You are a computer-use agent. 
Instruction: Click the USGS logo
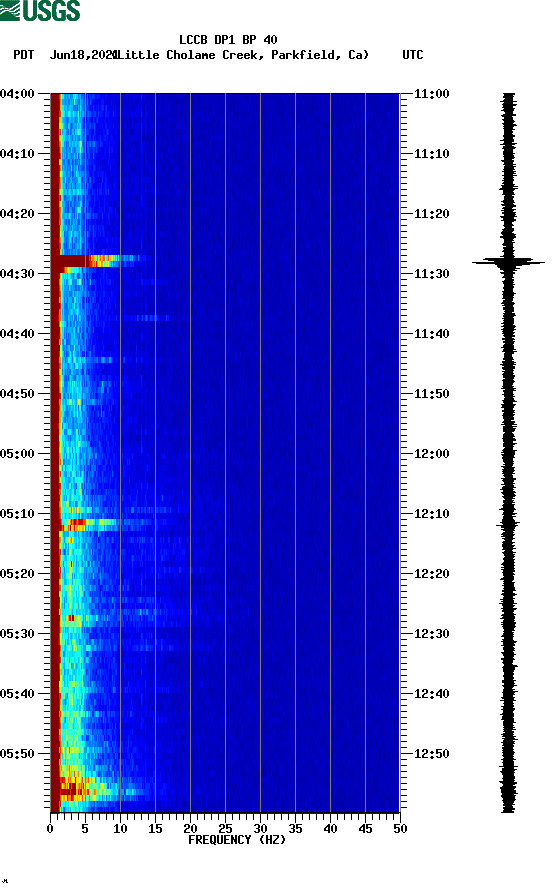40,10
